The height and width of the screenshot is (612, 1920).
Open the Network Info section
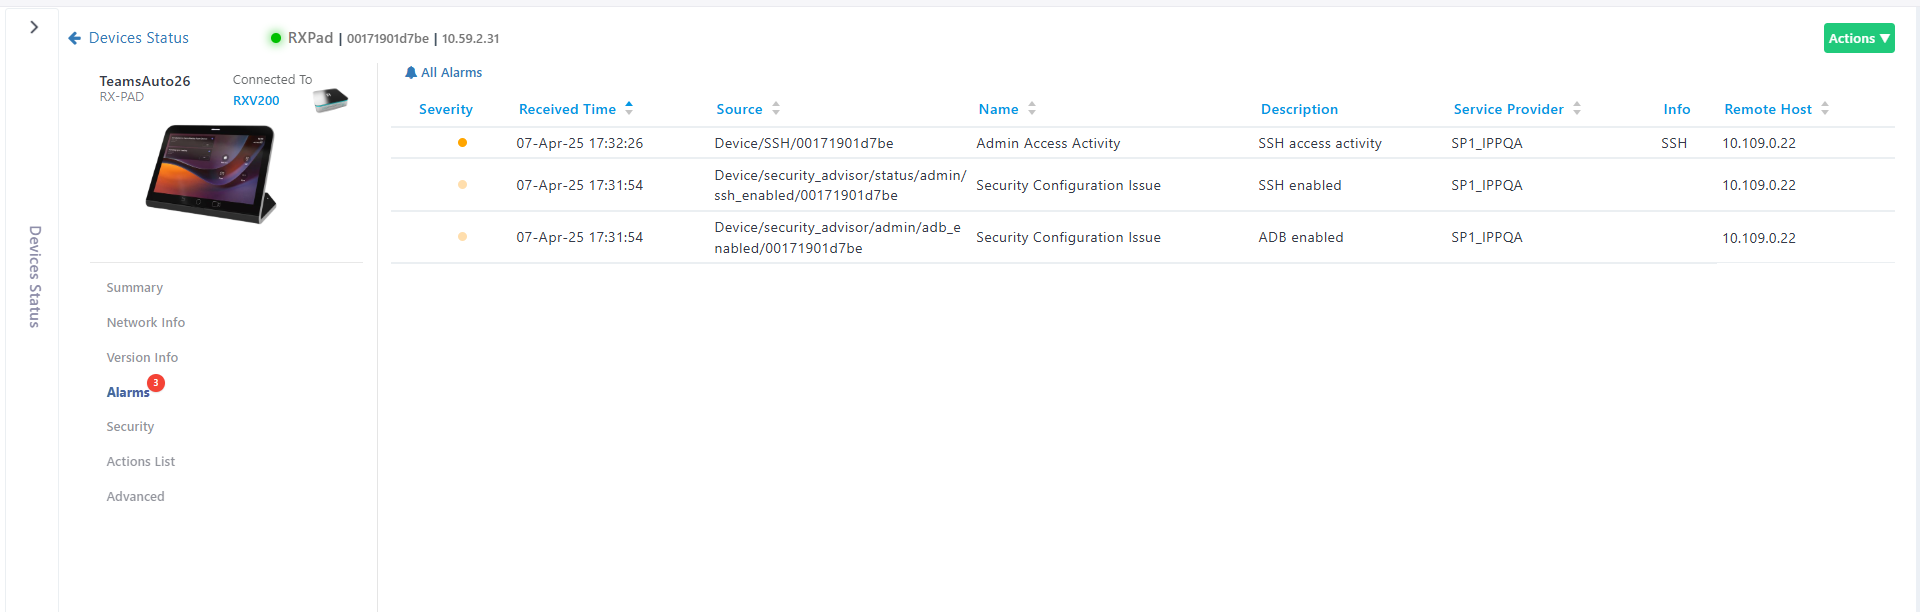click(146, 322)
